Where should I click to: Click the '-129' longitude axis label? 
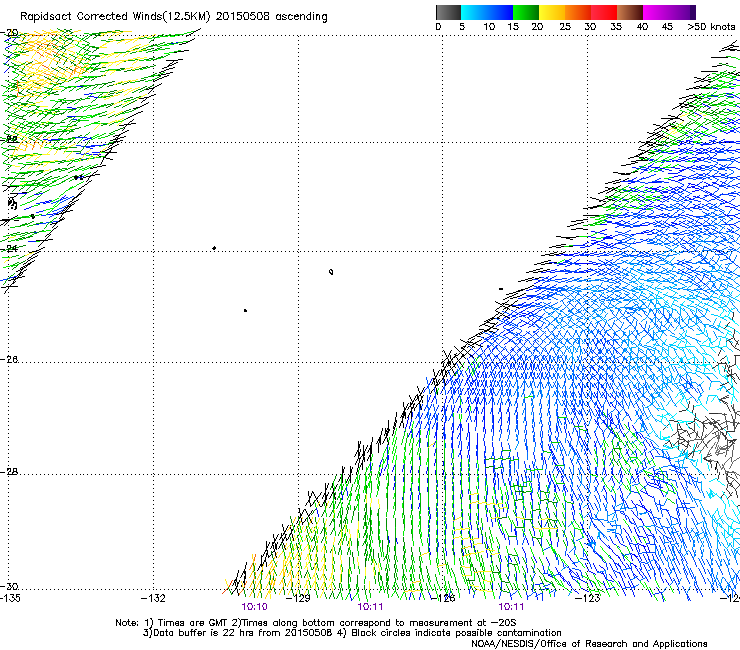(298, 598)
